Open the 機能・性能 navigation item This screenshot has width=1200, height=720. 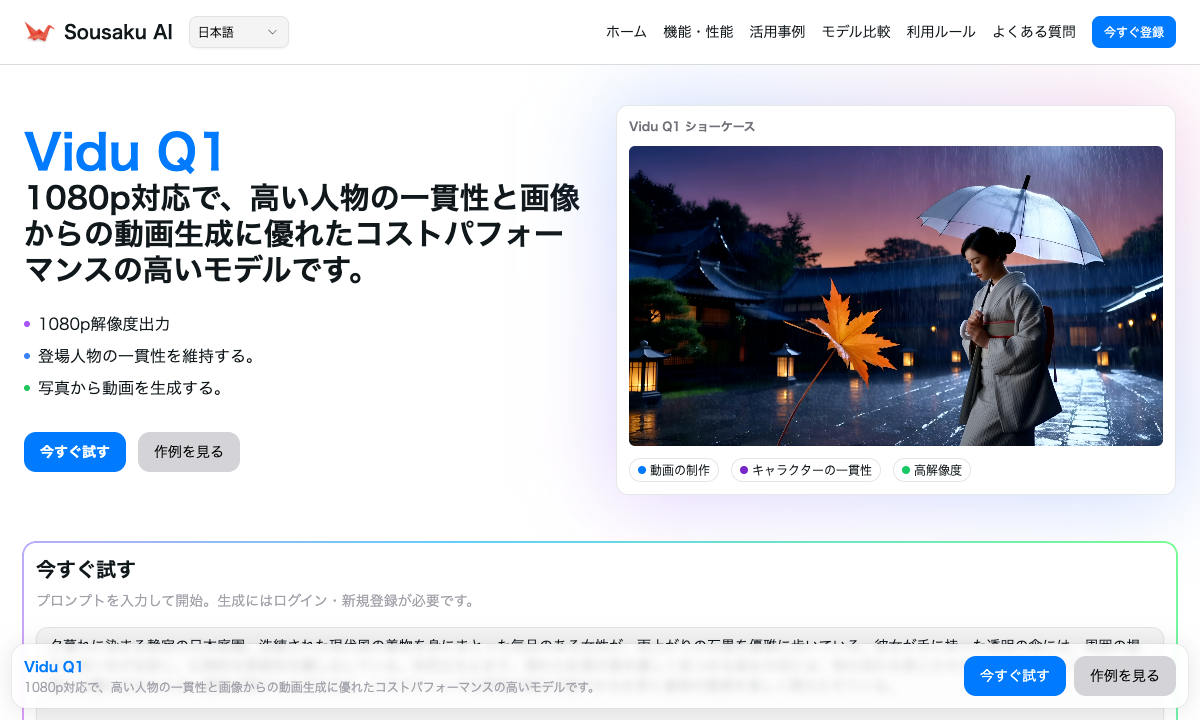click(698, 31)
